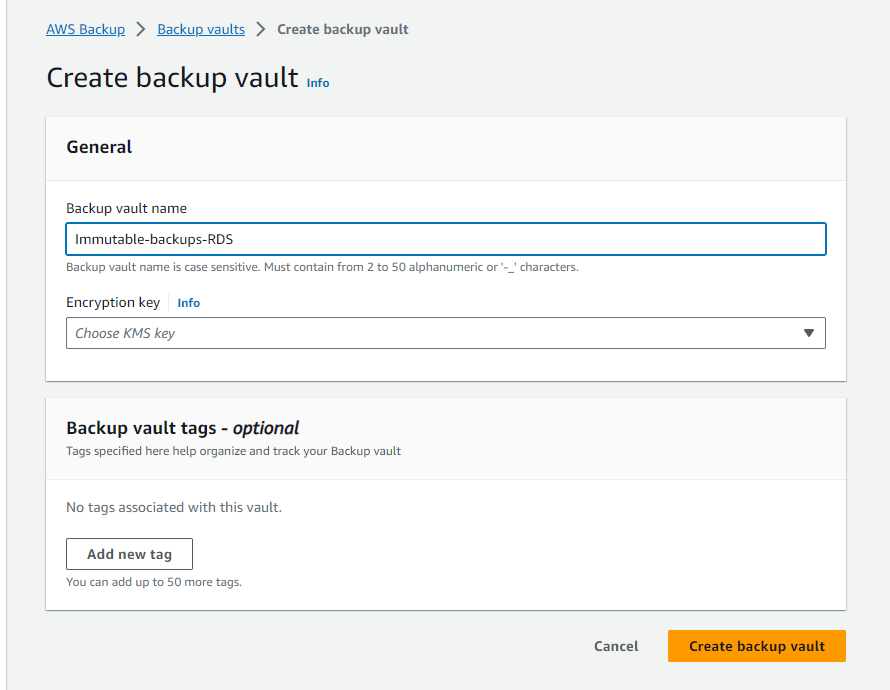Screen dimensions: 890x690
Task: Click the chevron after AWS Backup breadcrumb
Action: [141, 29]
